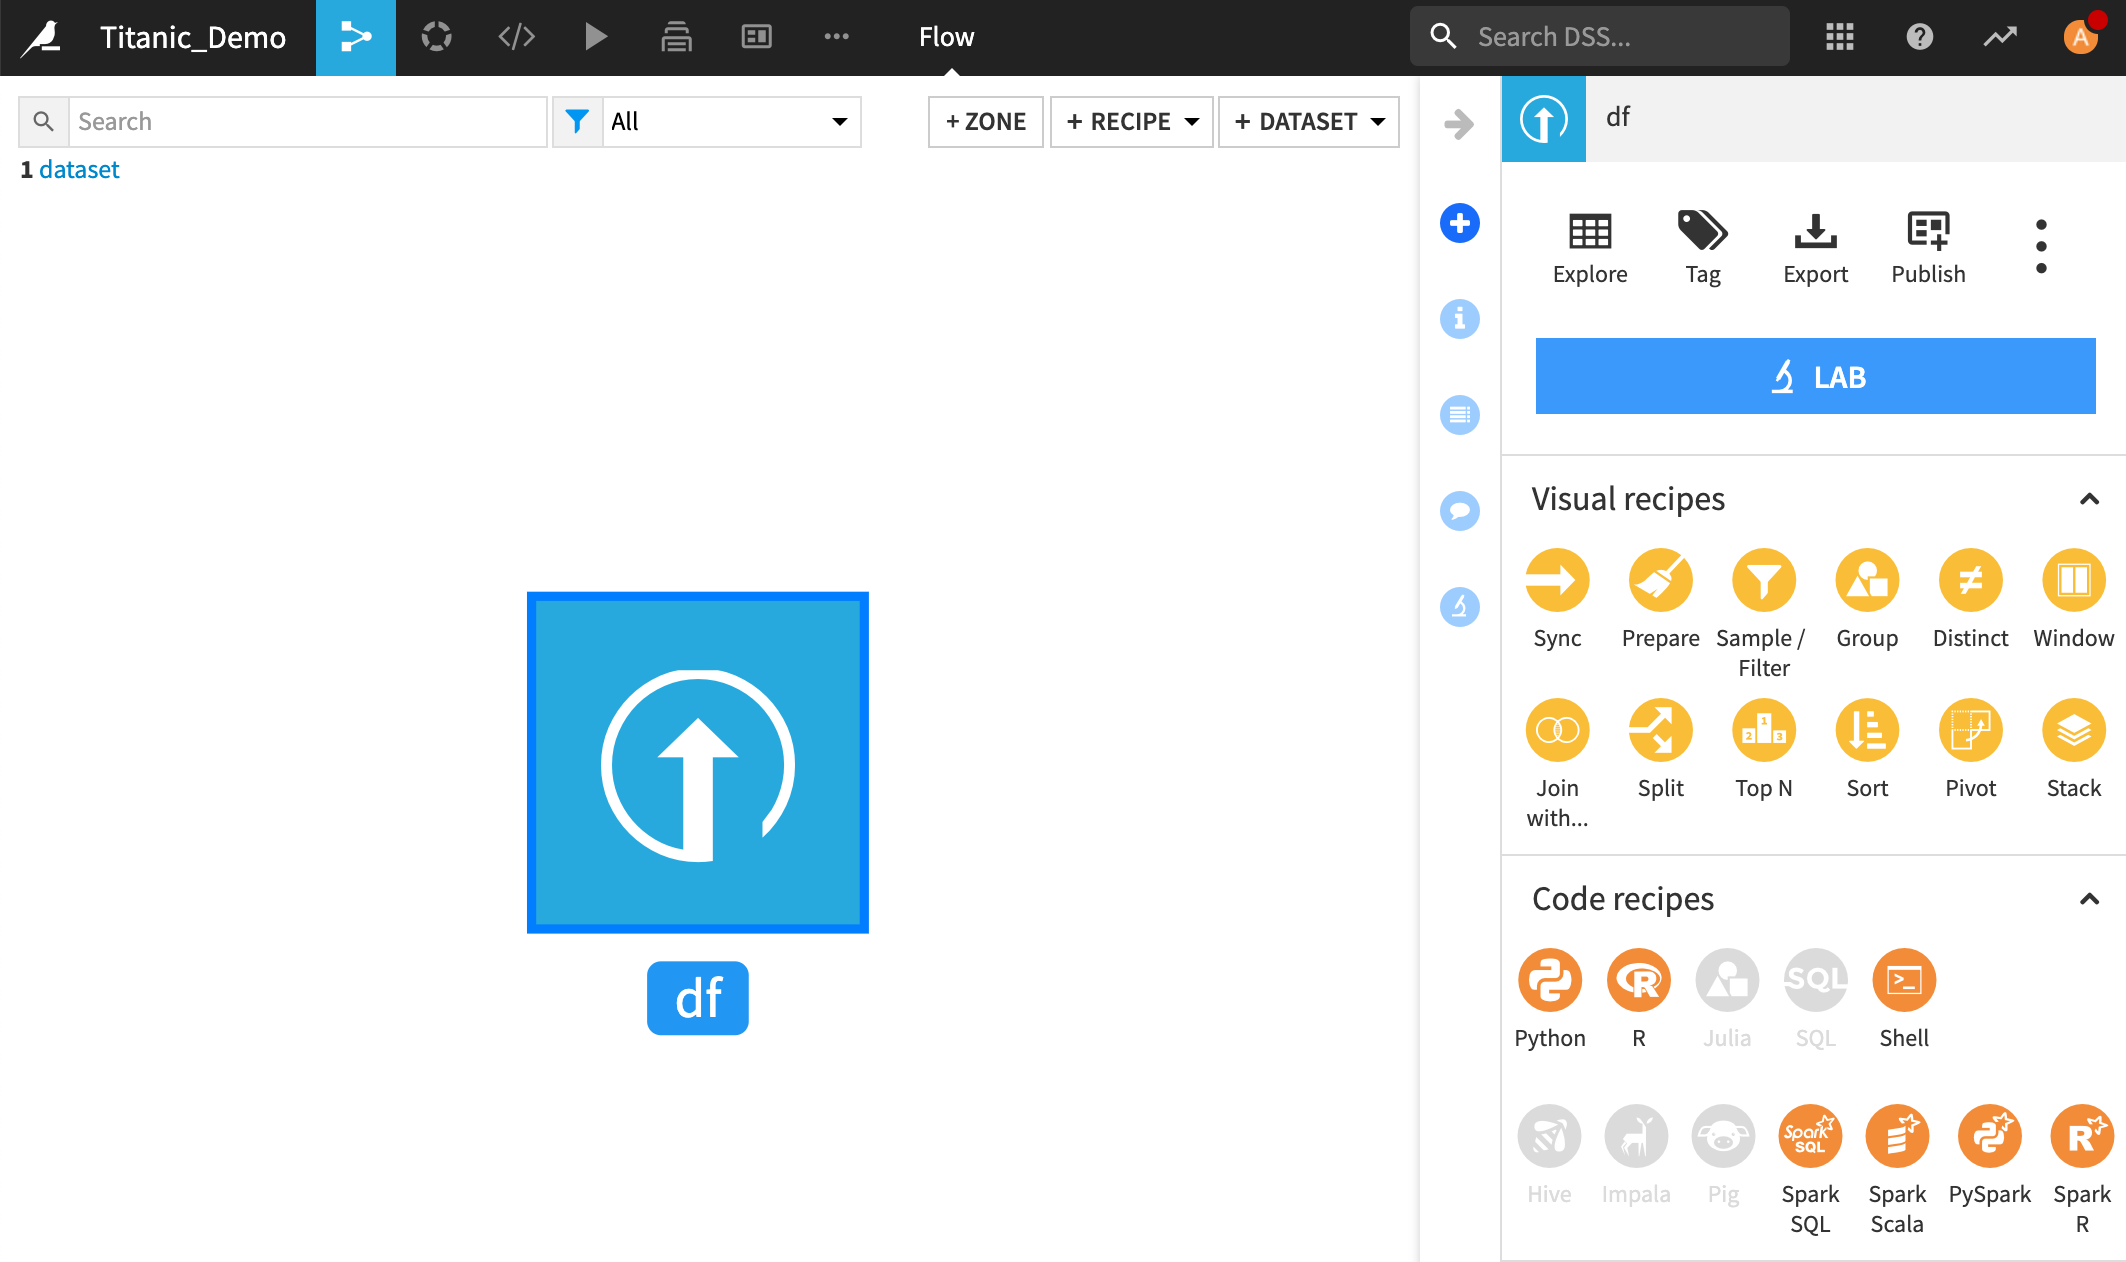Open the Export dataset action
The image size is (2126, 1262).
pos(1815,232)
